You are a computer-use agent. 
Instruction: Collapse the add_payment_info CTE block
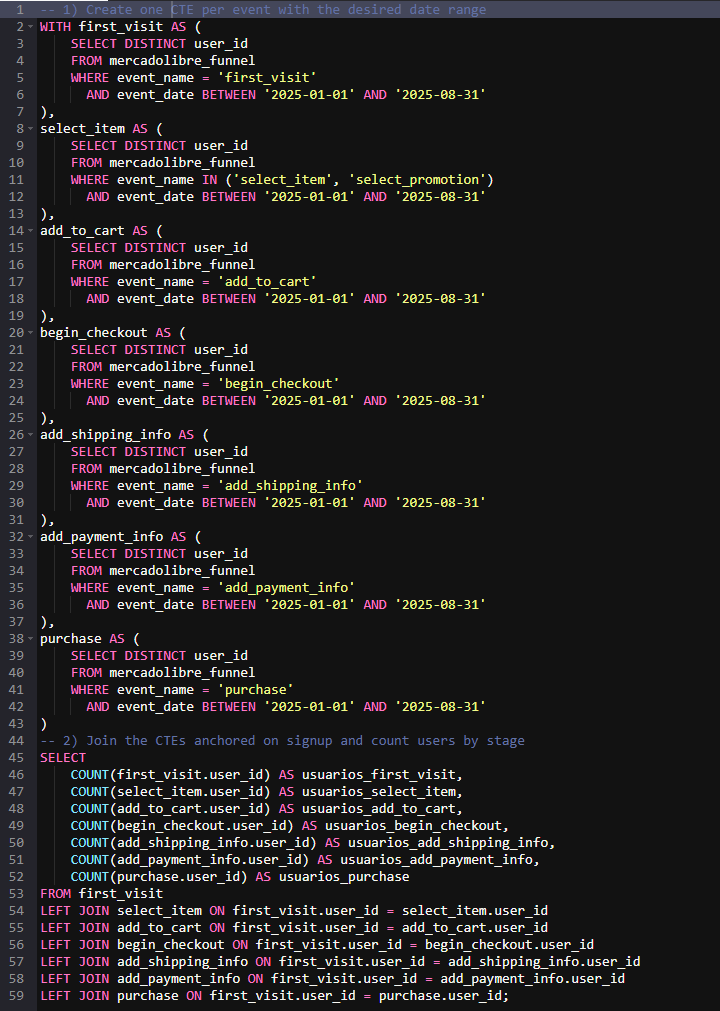click(33, 536)
